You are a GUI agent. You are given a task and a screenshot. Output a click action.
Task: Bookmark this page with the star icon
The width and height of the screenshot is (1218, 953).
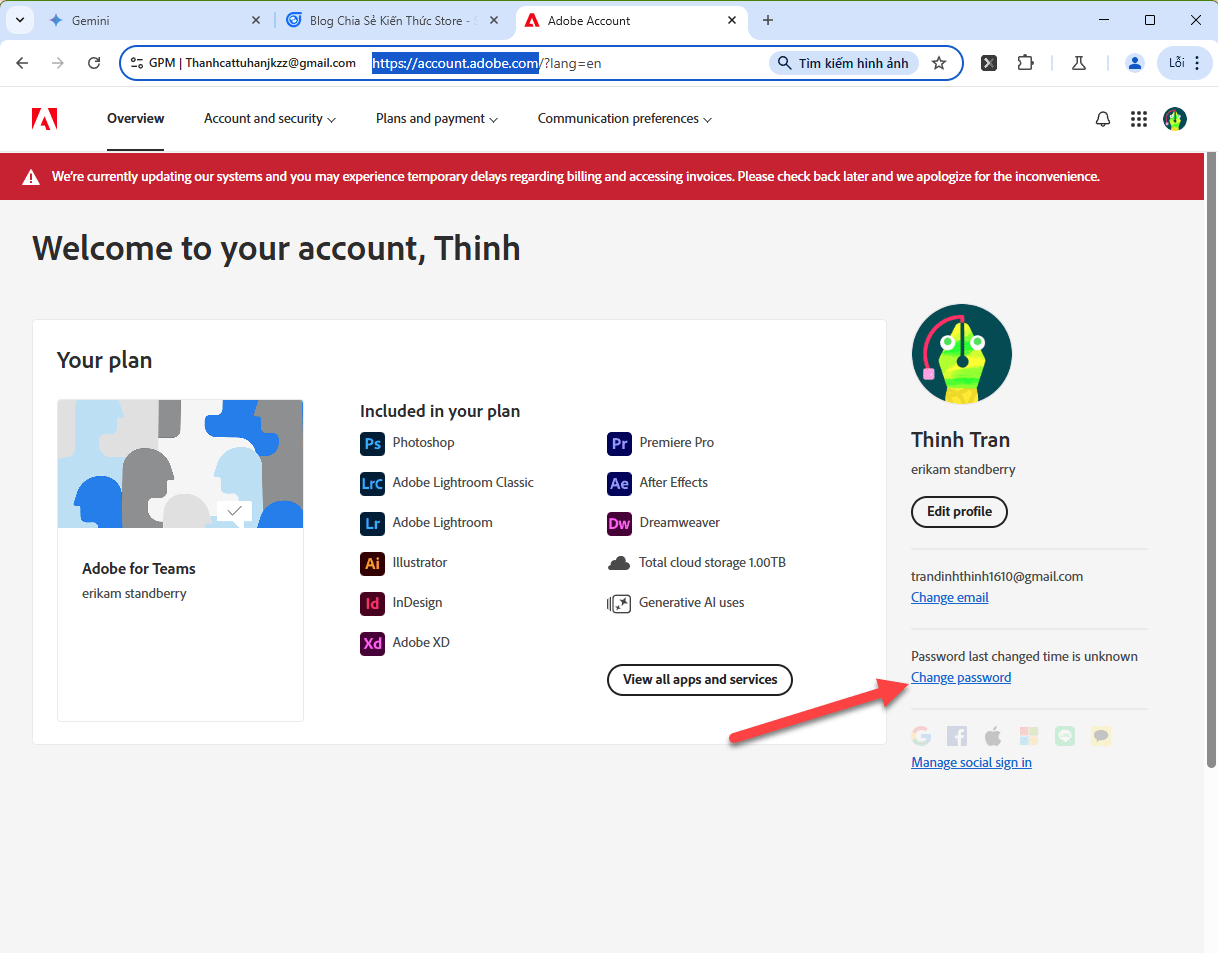(x=939, y=63)
